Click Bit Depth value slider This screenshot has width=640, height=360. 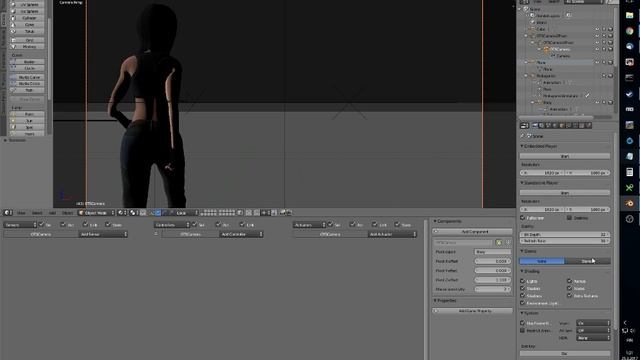pyautogui.click(x=565, y=234)
